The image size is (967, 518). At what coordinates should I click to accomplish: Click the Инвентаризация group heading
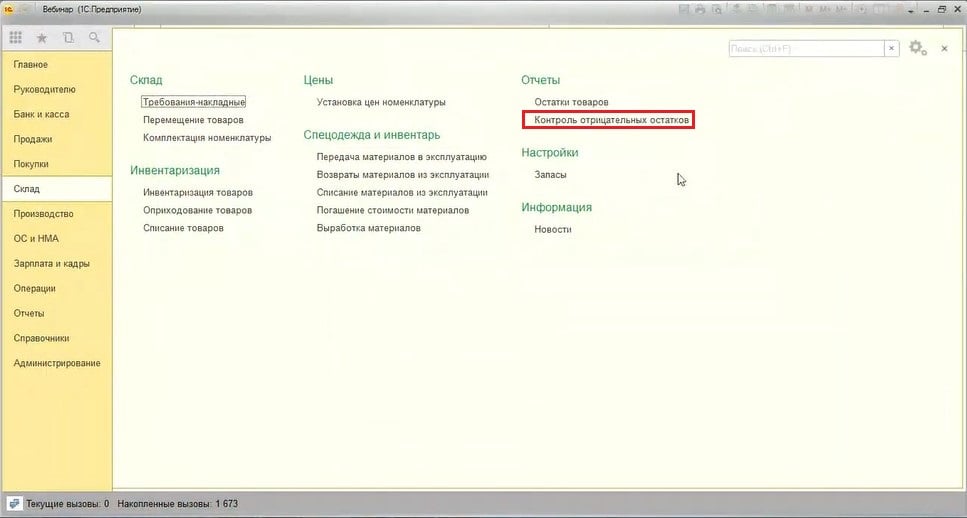coord(175,170)
